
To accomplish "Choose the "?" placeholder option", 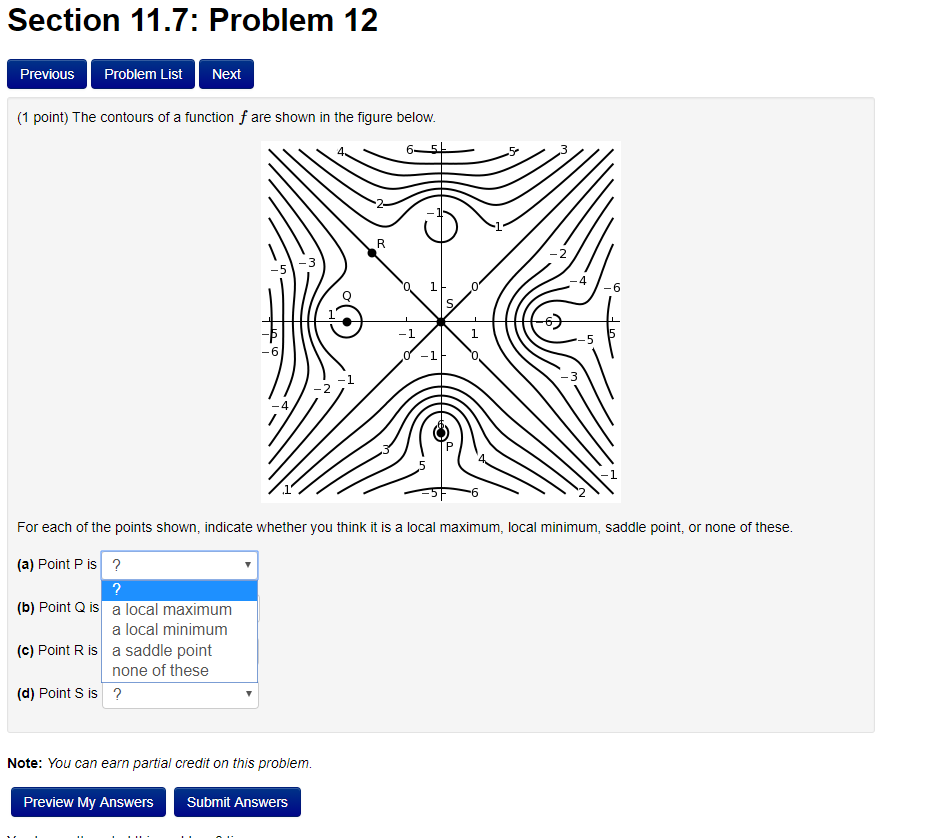I will [x=117, y=589].
